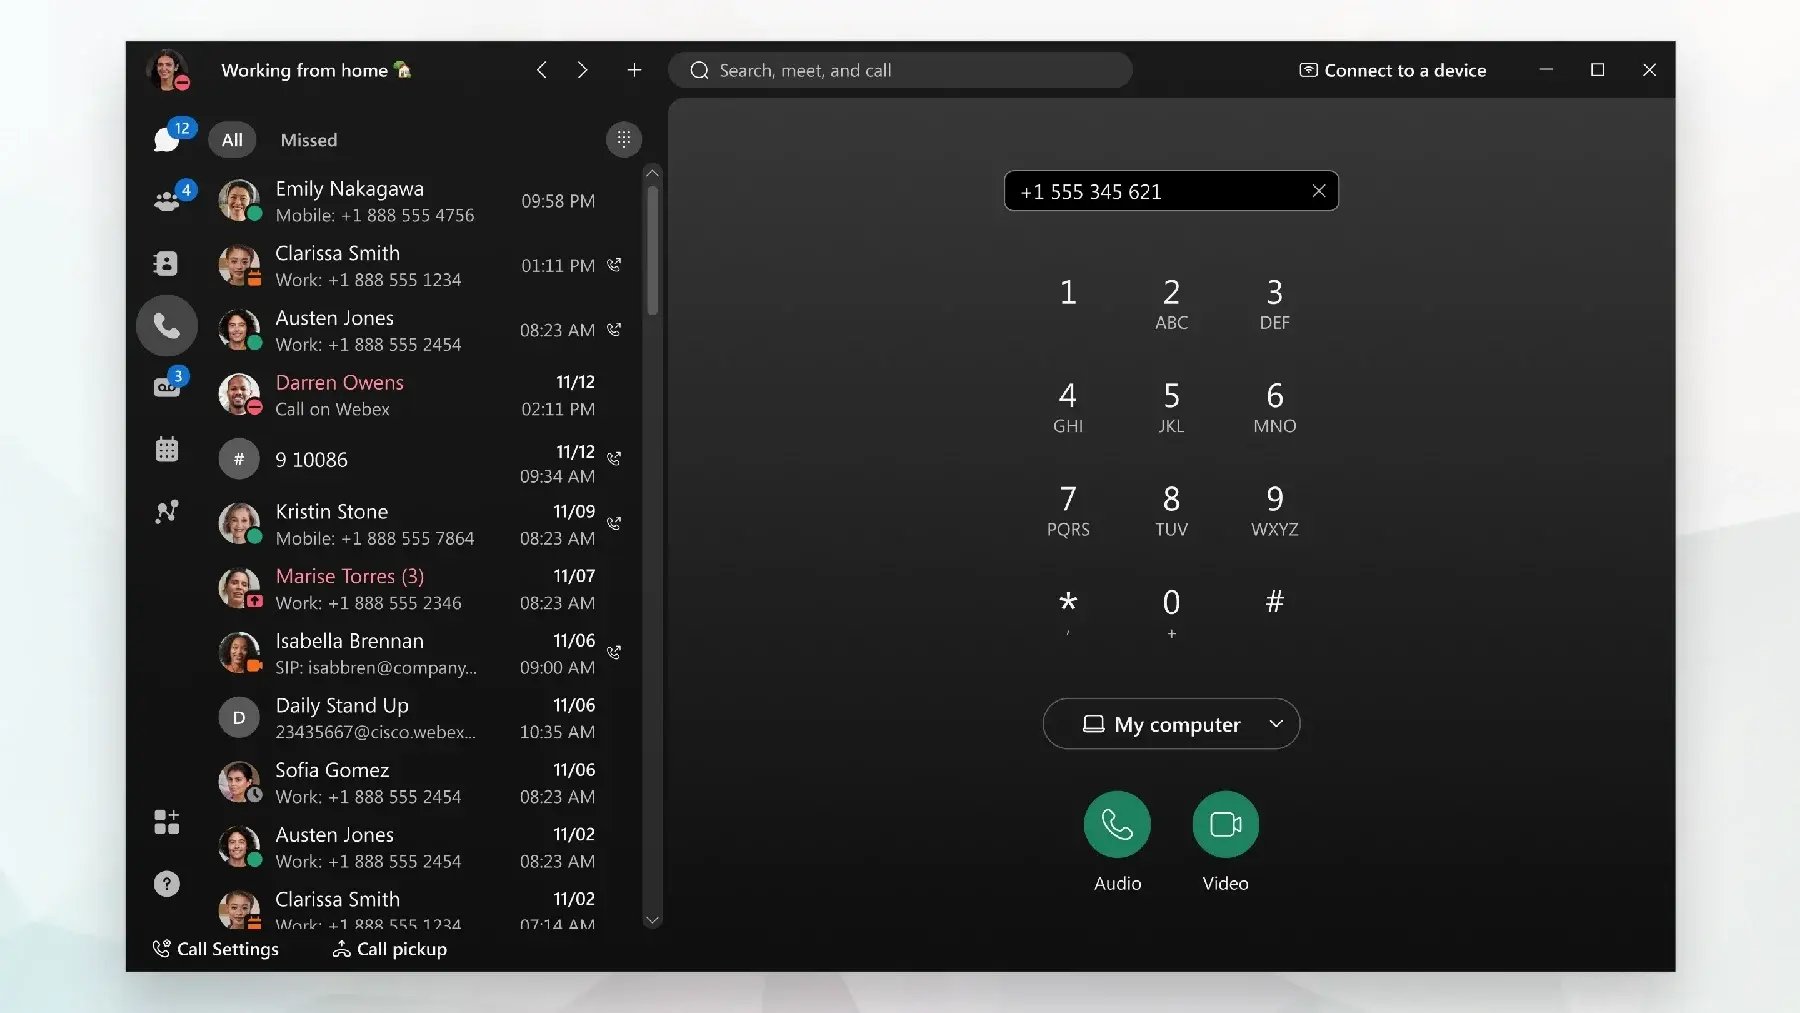Screen dimensions: 1800x1013
Task: Start a Video call
Action: tap(1225, 825)
